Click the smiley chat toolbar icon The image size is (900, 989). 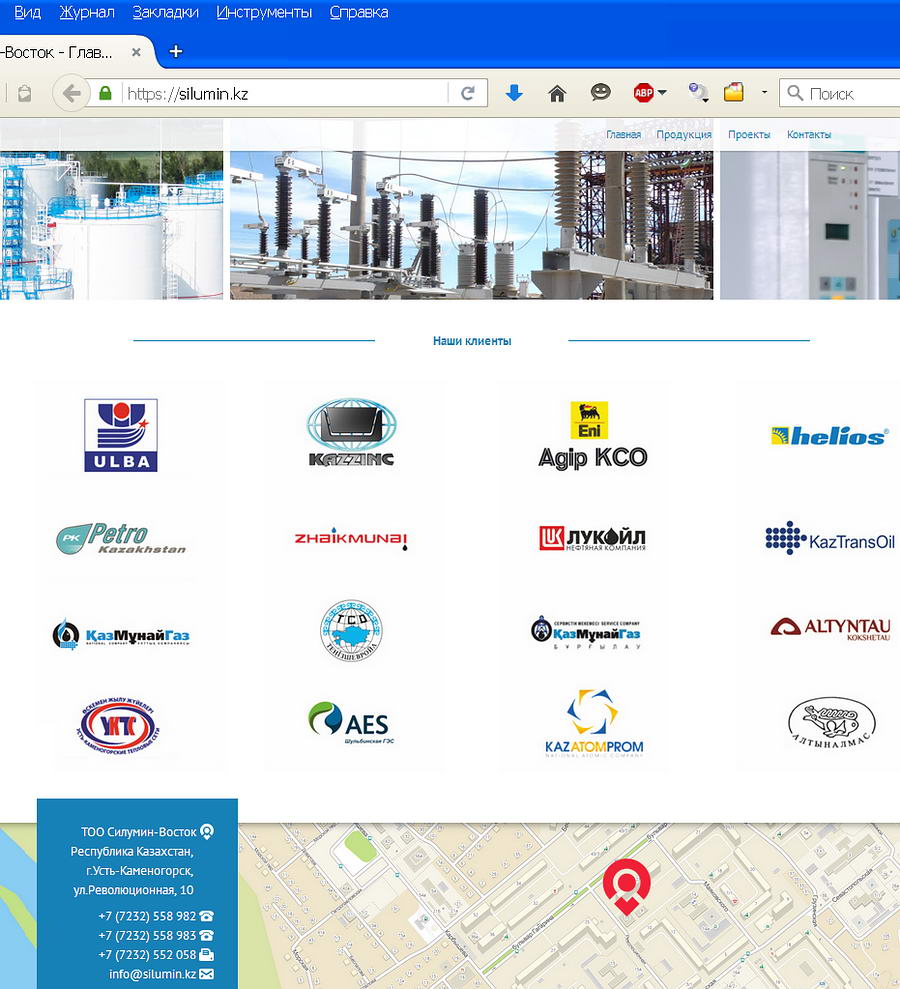click(600, 93)
